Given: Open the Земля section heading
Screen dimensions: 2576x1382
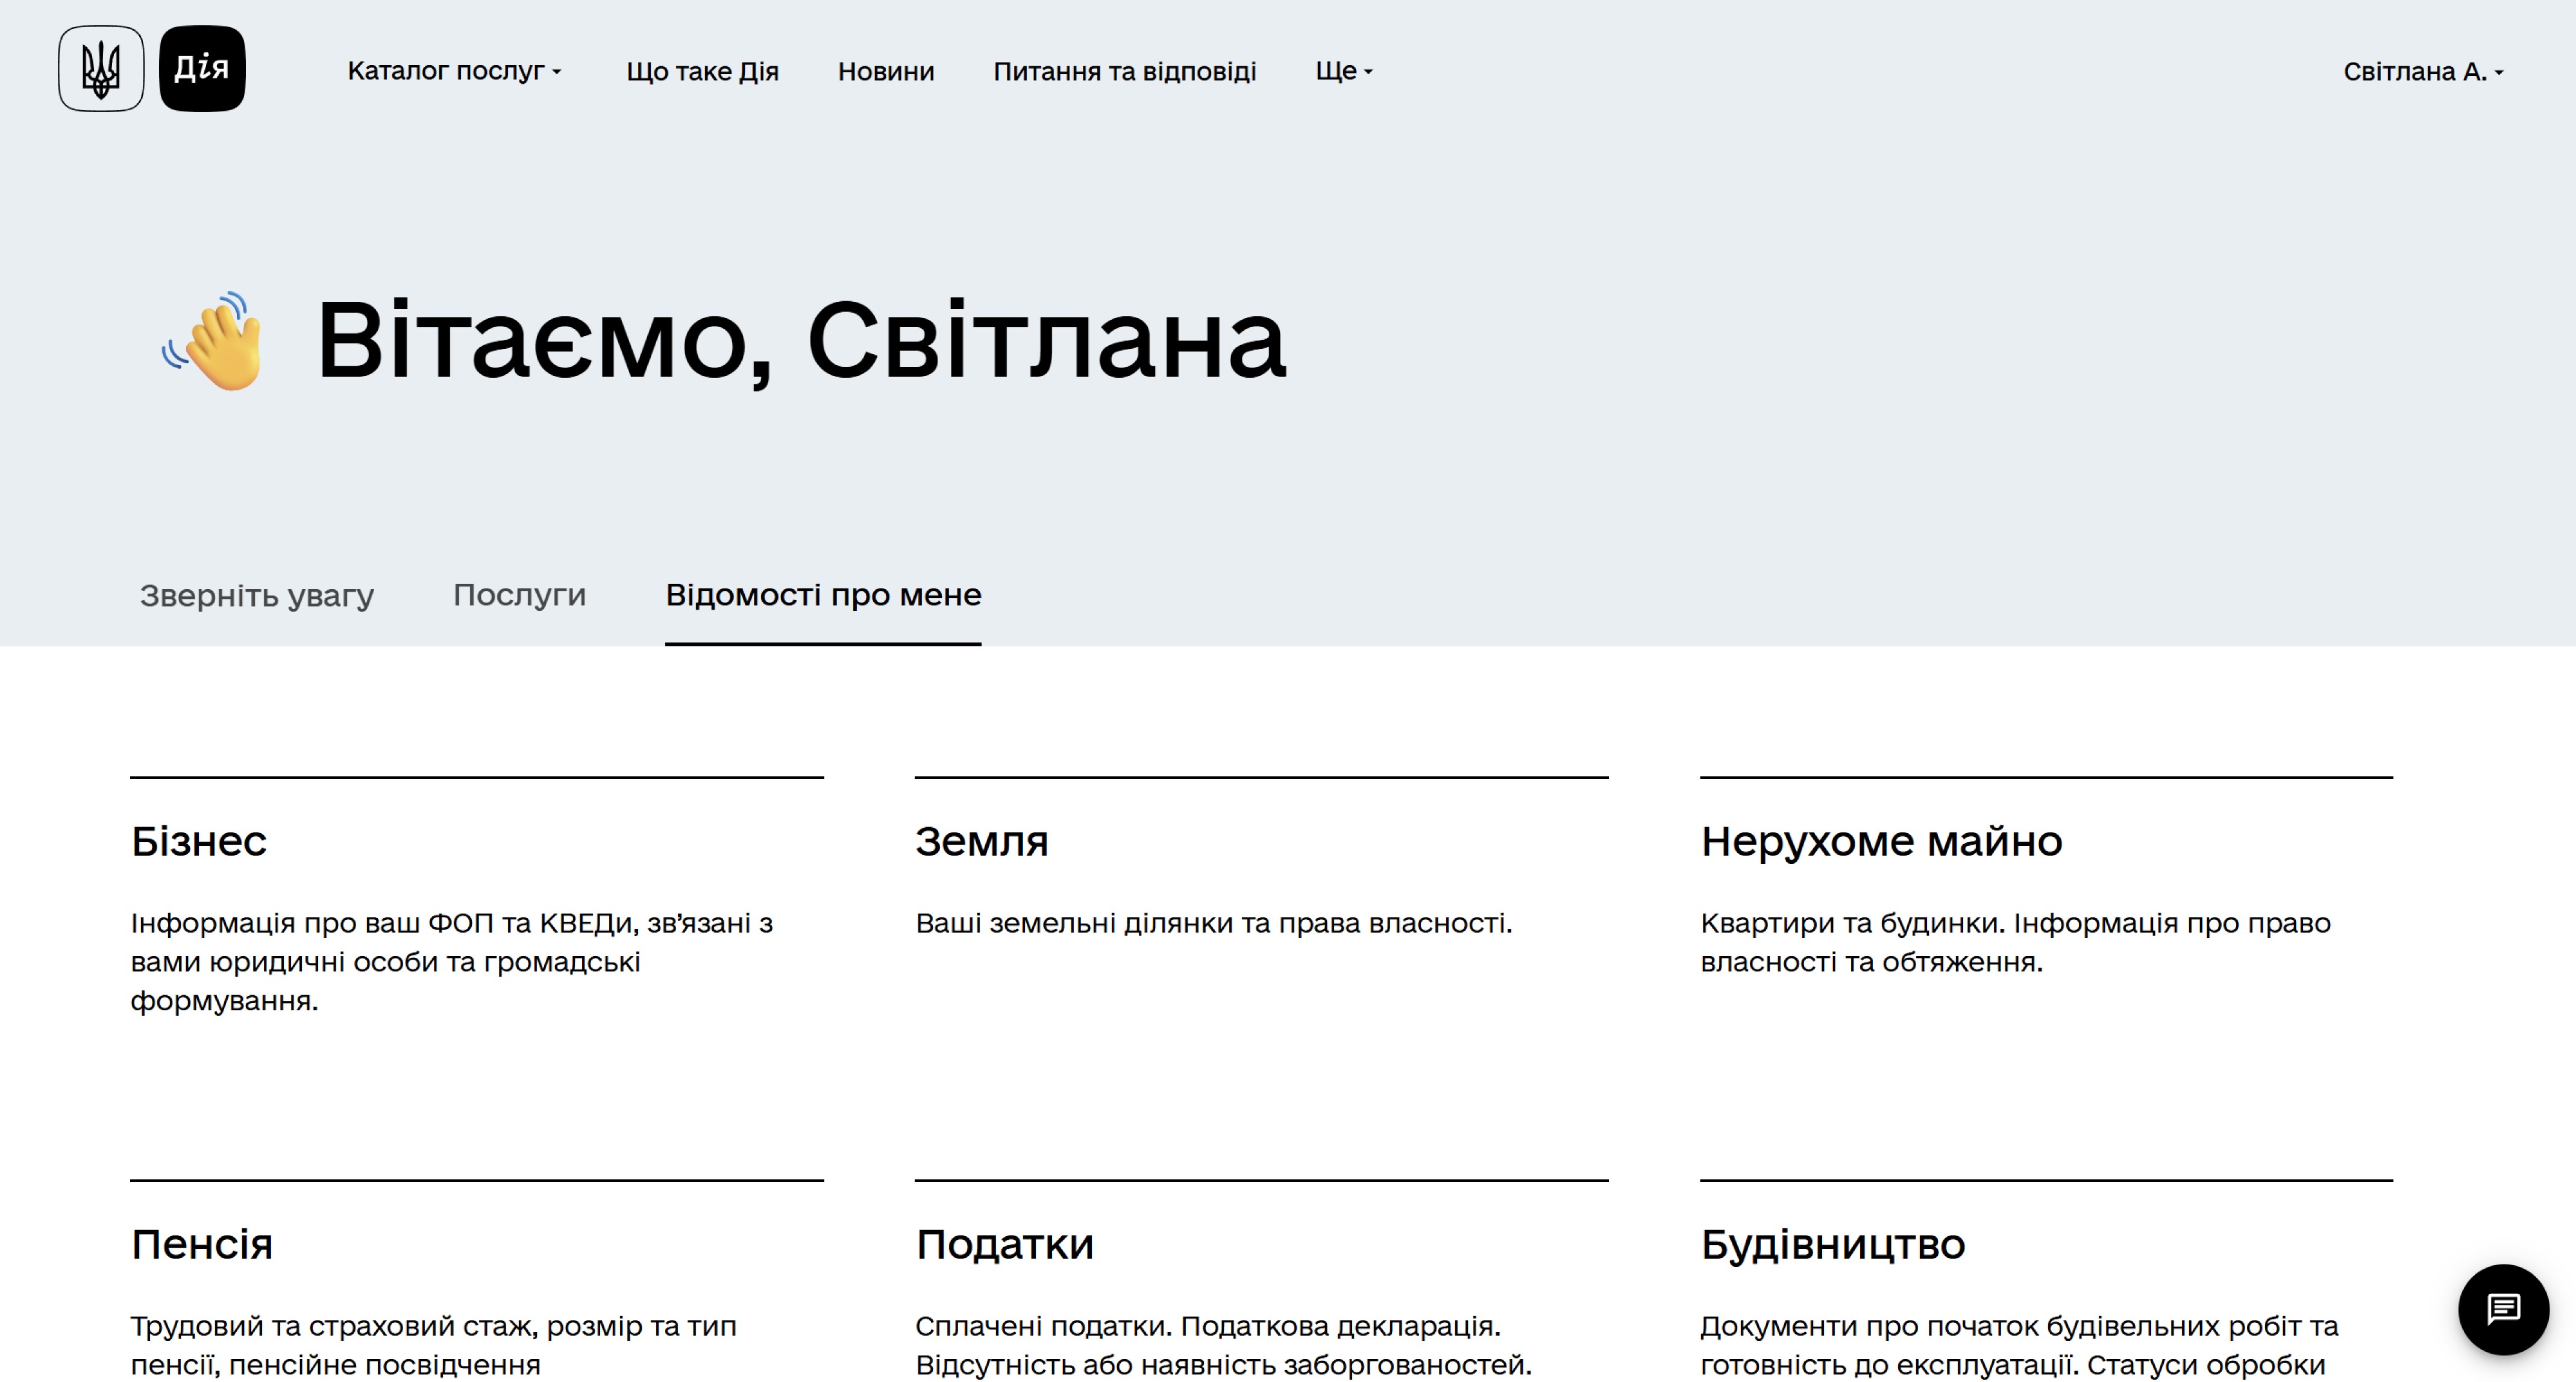Looking at the screenshot, I should coord(981,841).
